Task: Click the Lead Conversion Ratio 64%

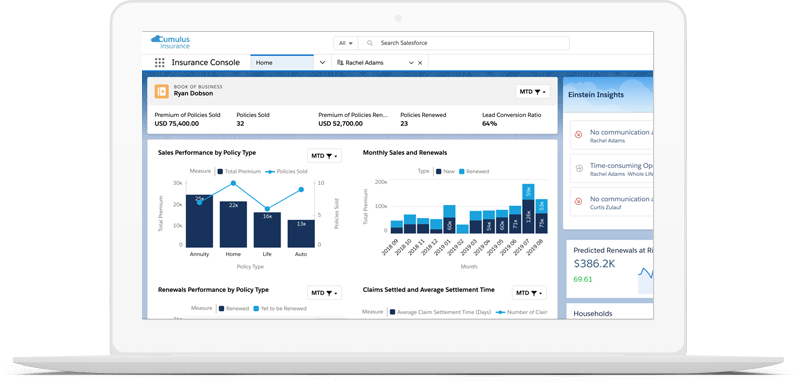Action: [489, 123]
